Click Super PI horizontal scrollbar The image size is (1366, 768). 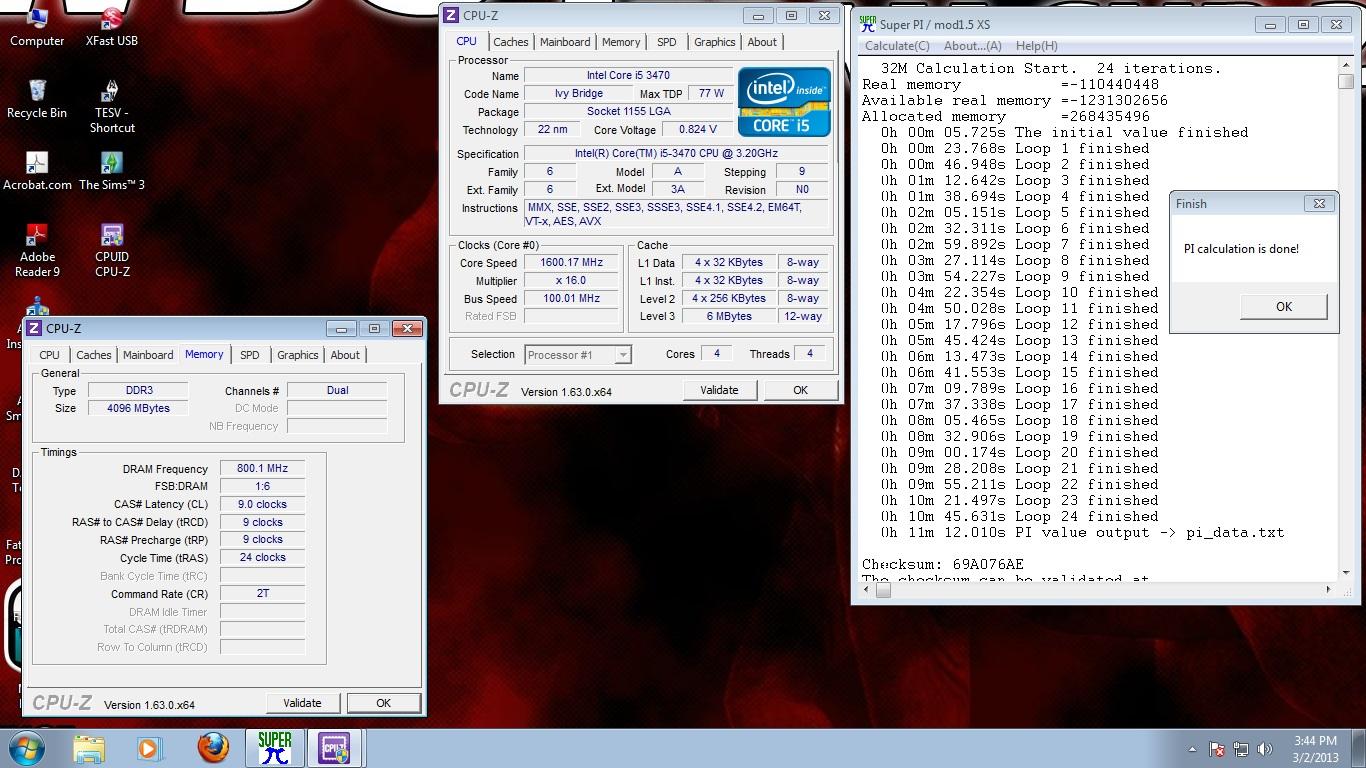1099,589
